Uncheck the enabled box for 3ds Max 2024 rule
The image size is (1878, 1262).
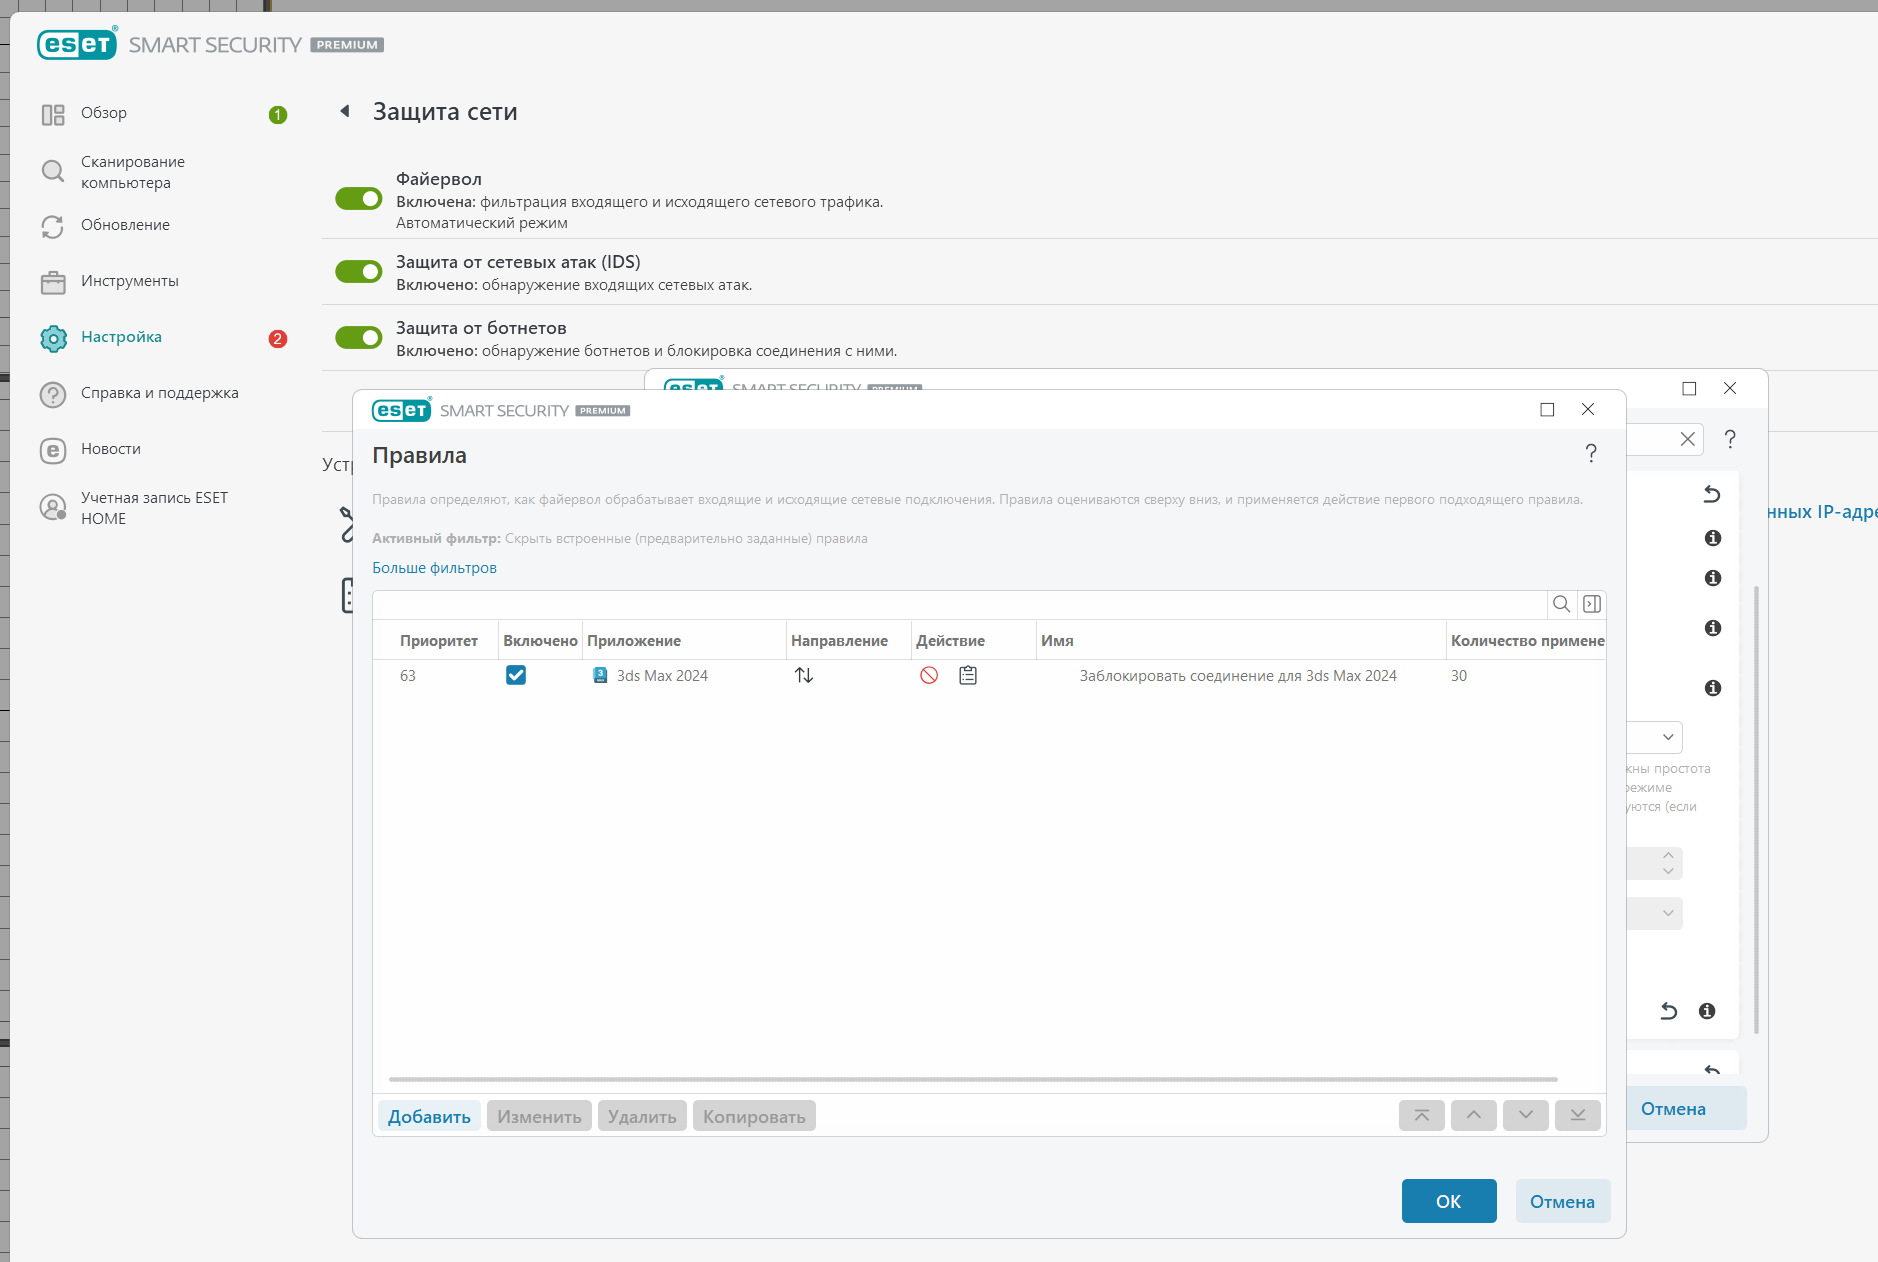pos(516,675)
